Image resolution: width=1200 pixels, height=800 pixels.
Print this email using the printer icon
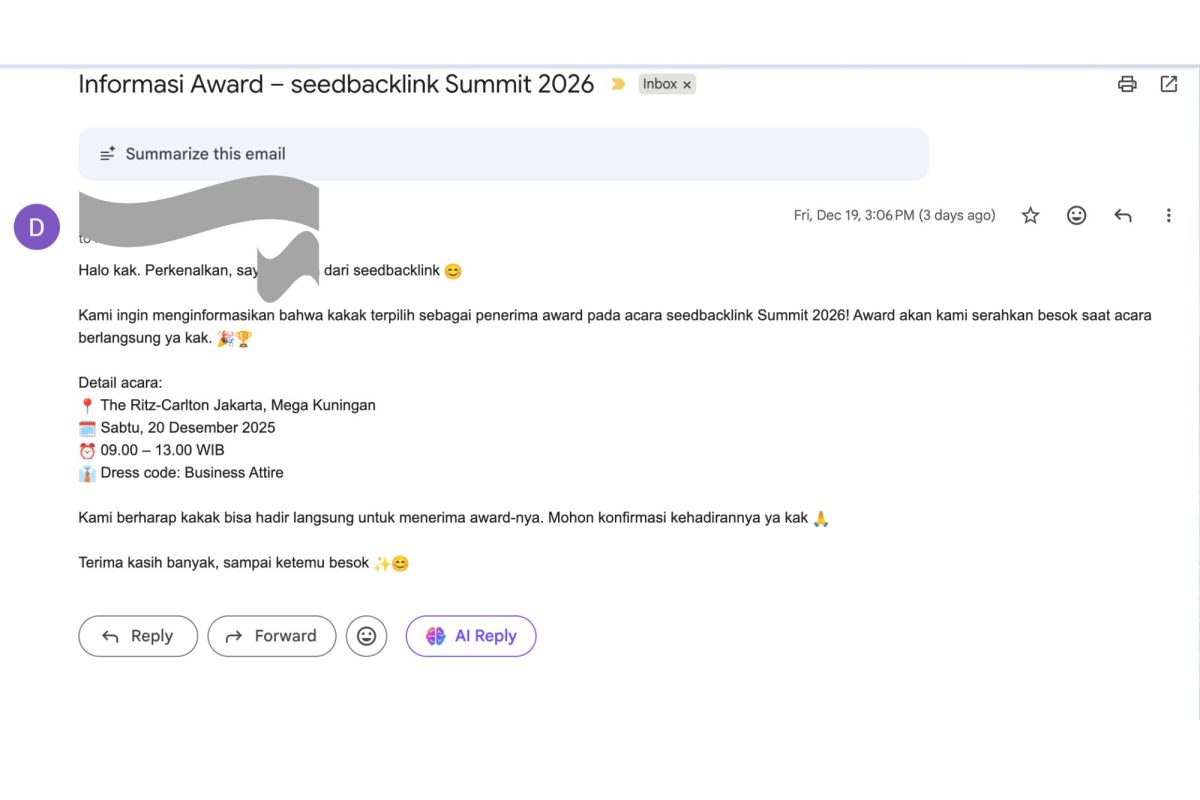click(x=1127, y=84)
